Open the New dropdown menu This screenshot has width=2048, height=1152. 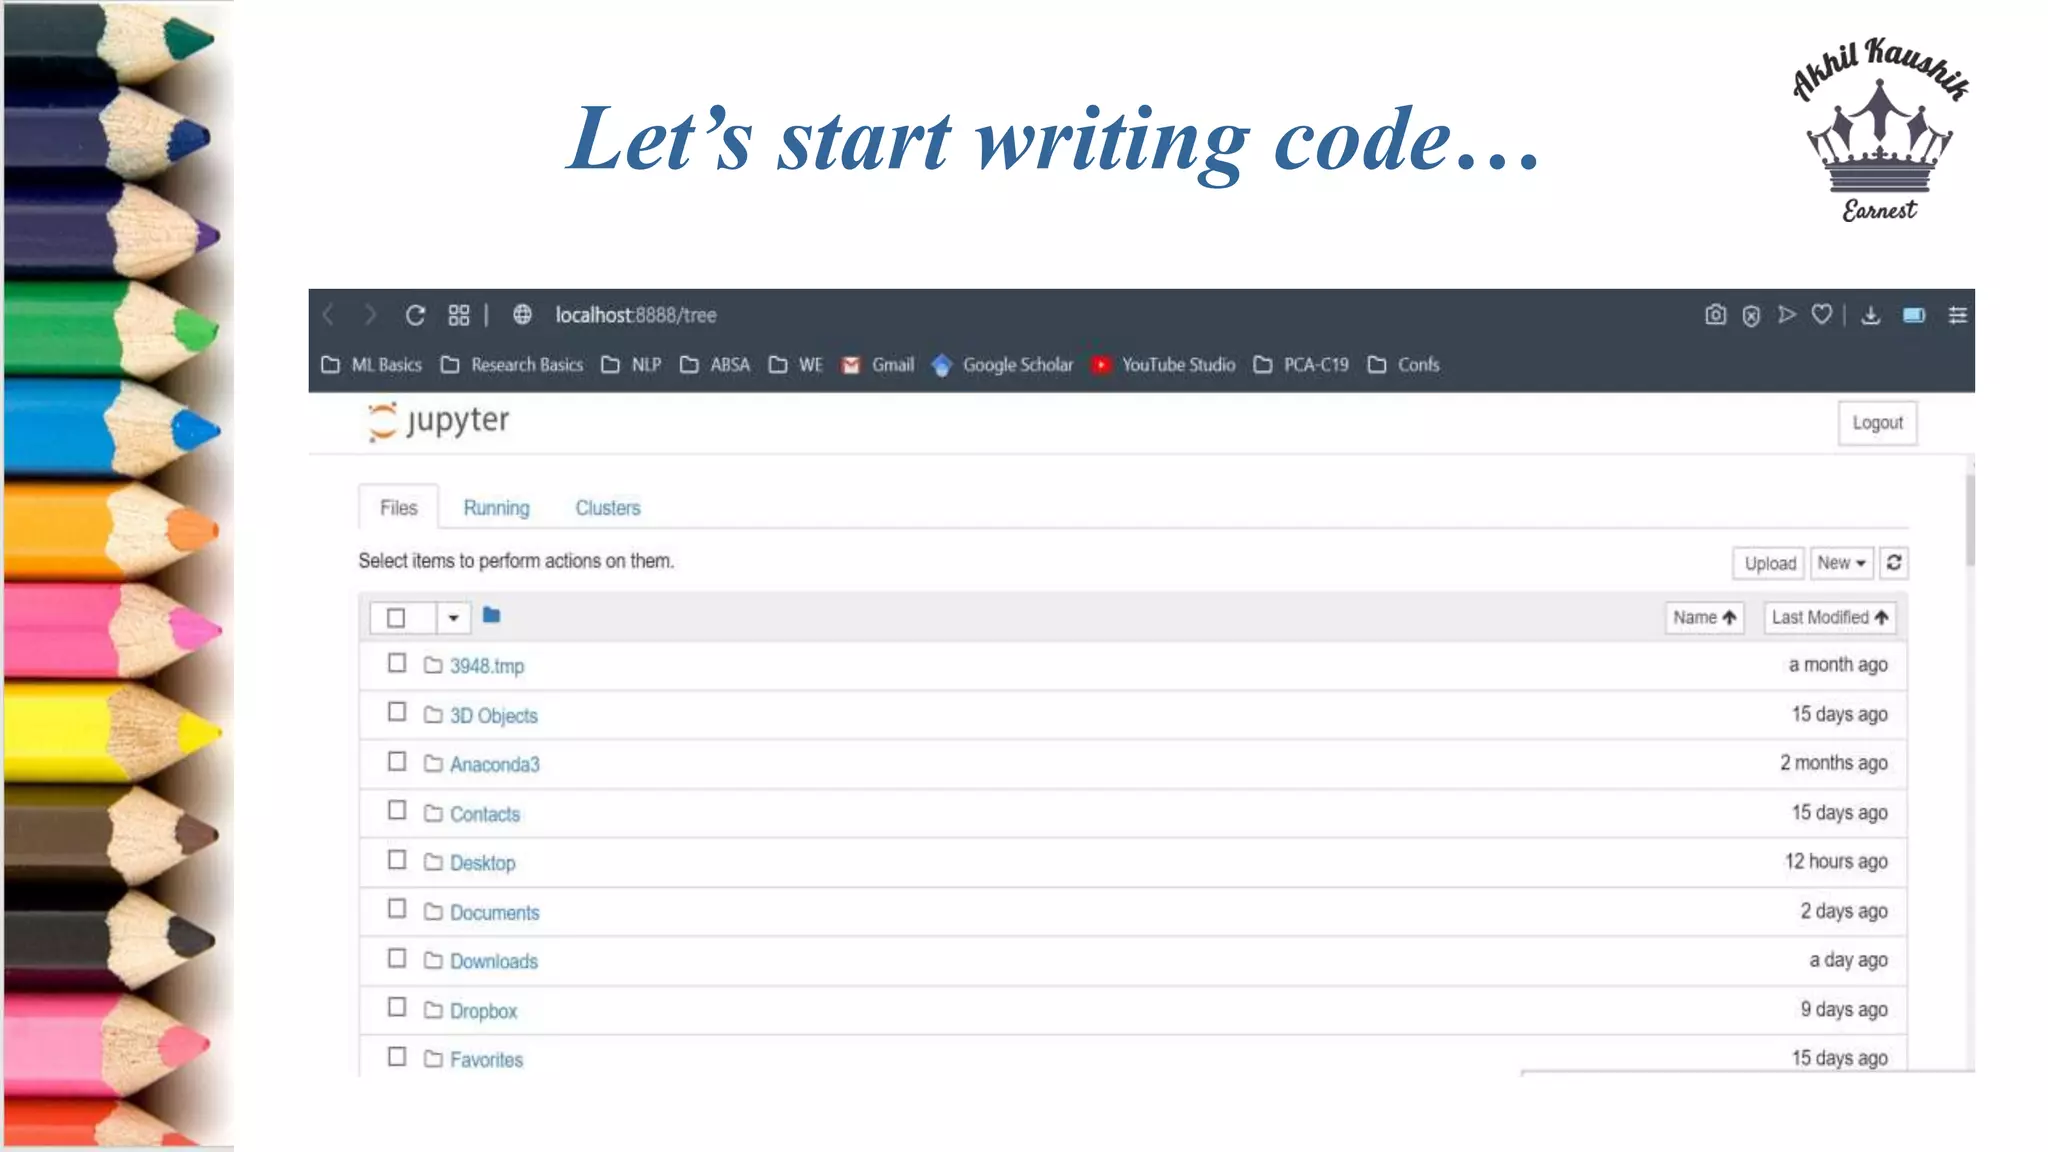pos(1841,563)
